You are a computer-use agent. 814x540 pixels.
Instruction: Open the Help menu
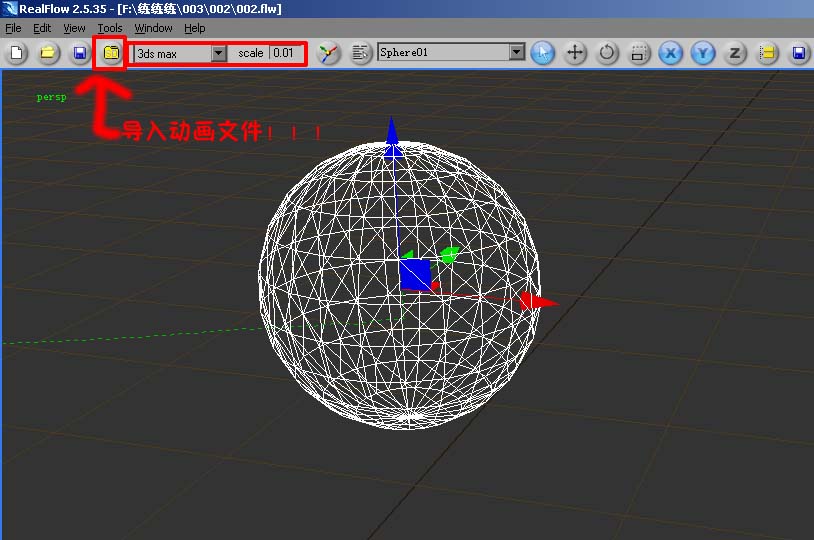[x=195, y=28]
